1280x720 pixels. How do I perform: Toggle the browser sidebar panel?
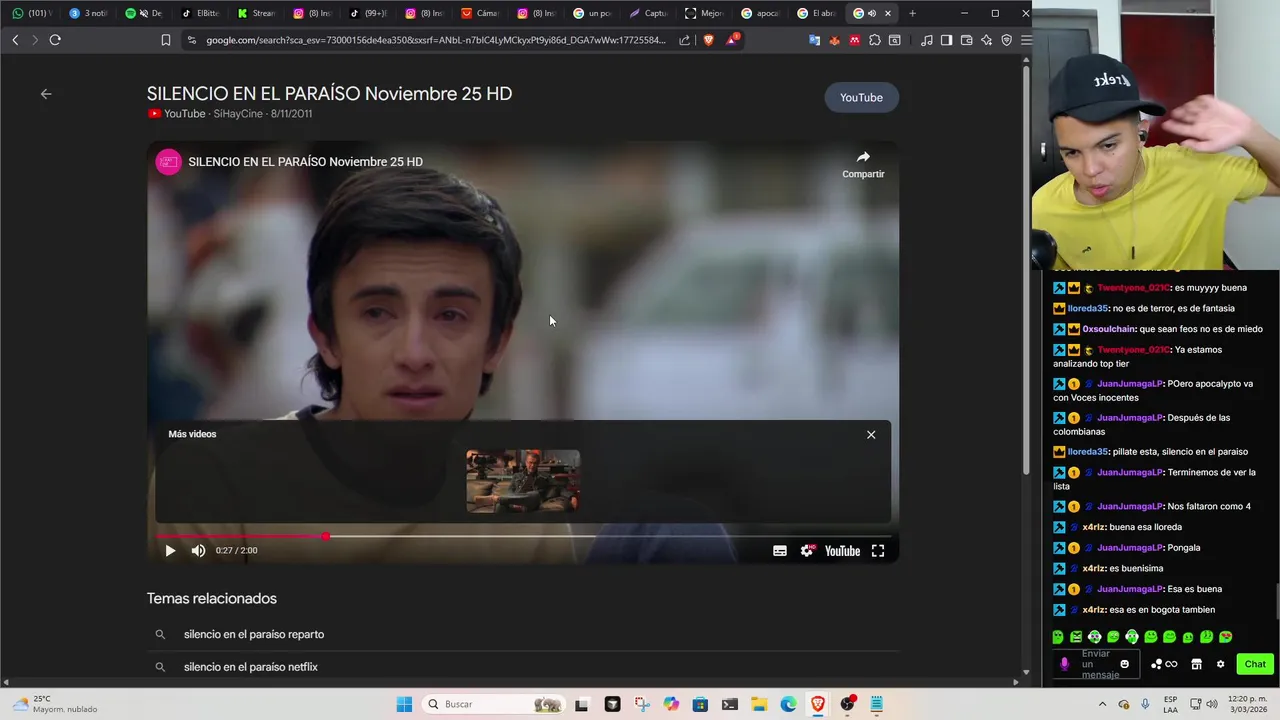pyautogui.click(x=946, y=40)
